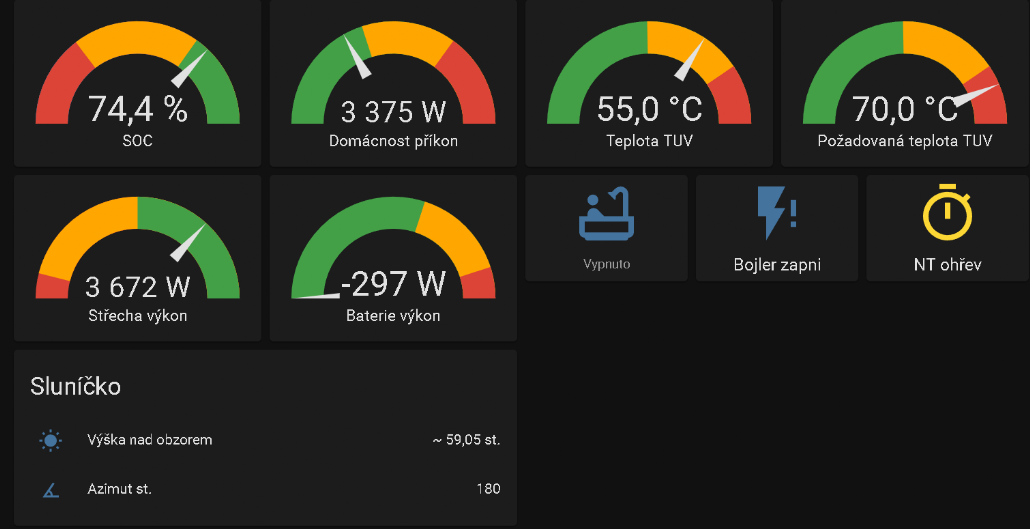
Task: Click the NT ohřev label
Action: coord(947,265)
